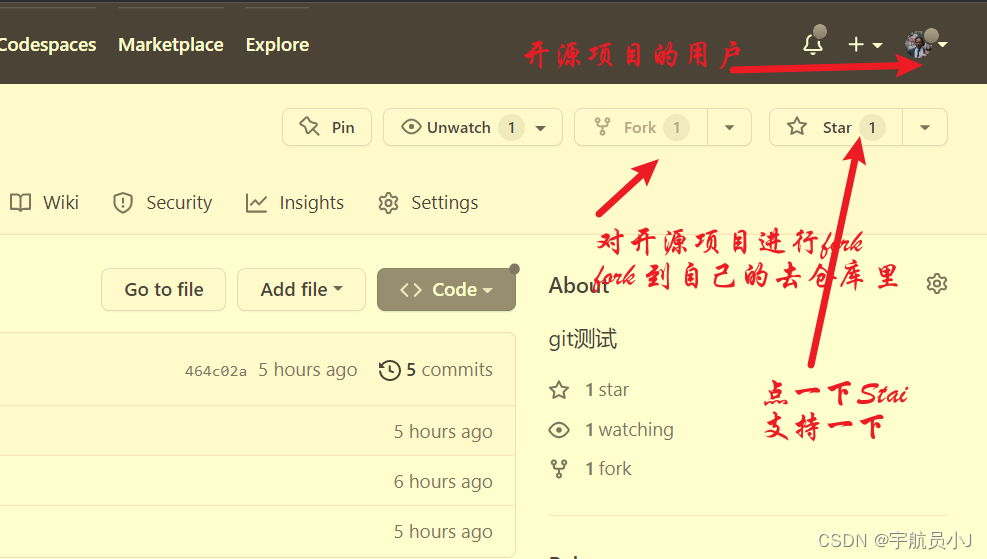Image resolution: width=987 pixels, height=559 pixels.
Task: Open the plus create-new menu
Action: click(865, 44)
